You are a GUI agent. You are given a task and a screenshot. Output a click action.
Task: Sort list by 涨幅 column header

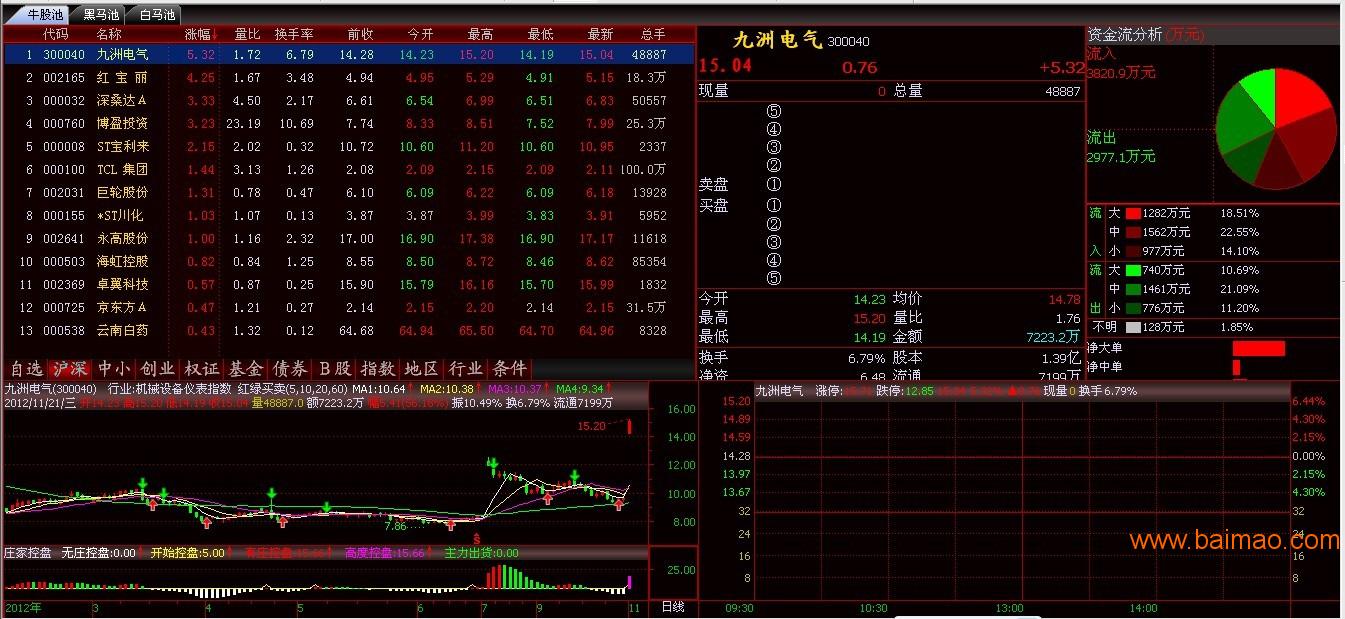click(200, 34)
